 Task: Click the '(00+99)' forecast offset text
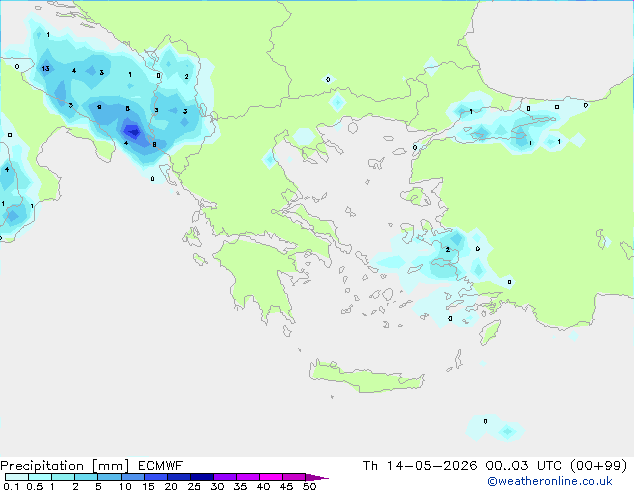coord(598,466)
